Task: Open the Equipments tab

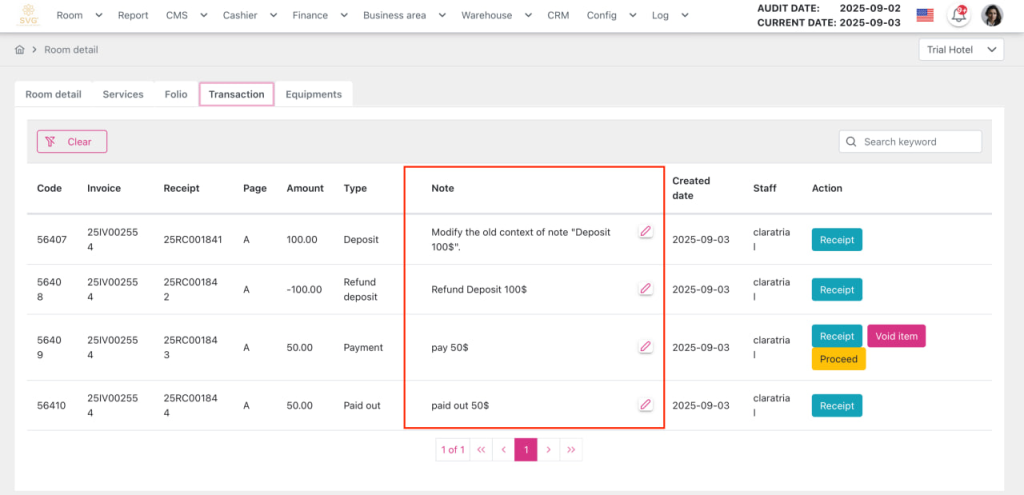Action: 313,94
